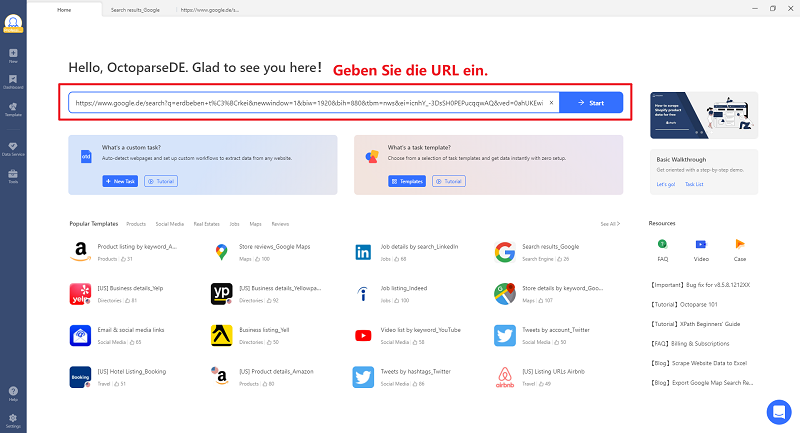
Task: Click the New Task button
Action: [120, 181]
